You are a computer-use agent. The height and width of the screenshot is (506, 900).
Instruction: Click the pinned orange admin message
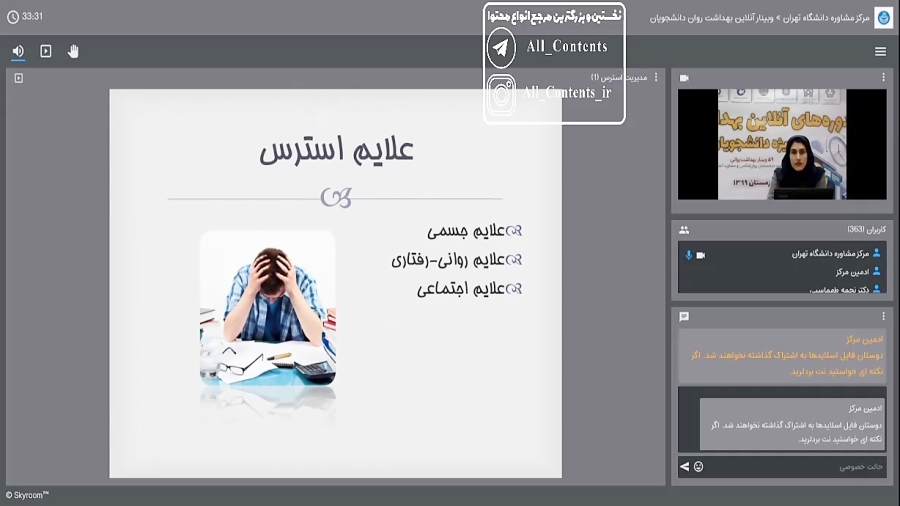pyautogui.click(x=782, y=356)
